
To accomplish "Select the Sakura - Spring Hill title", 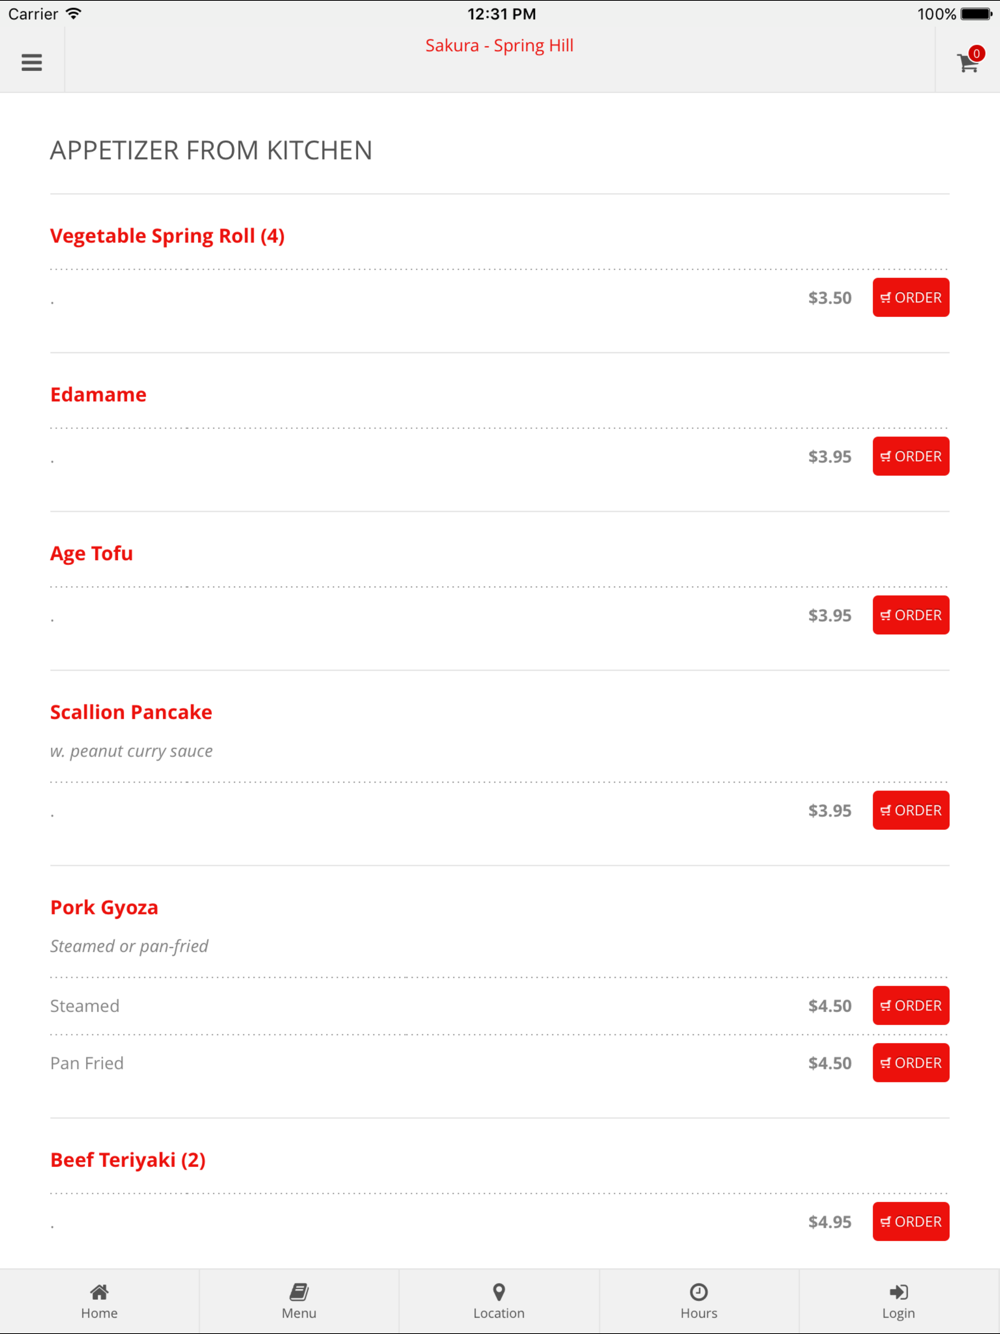I will point(499,45).
